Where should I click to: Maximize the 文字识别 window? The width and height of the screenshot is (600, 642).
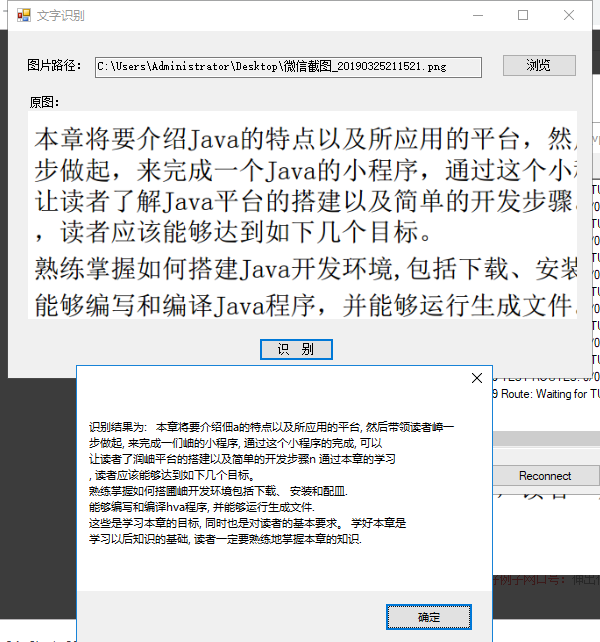coord(523,16)
